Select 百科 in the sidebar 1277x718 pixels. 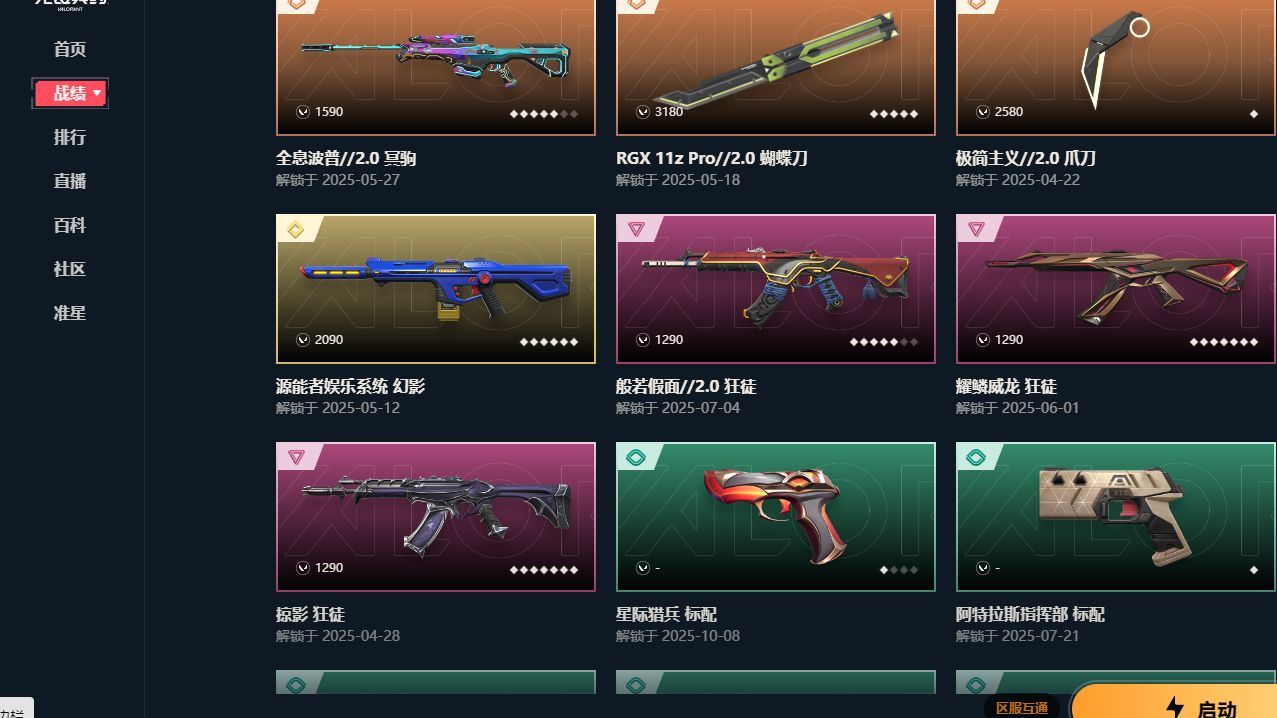tap(70, 225)
